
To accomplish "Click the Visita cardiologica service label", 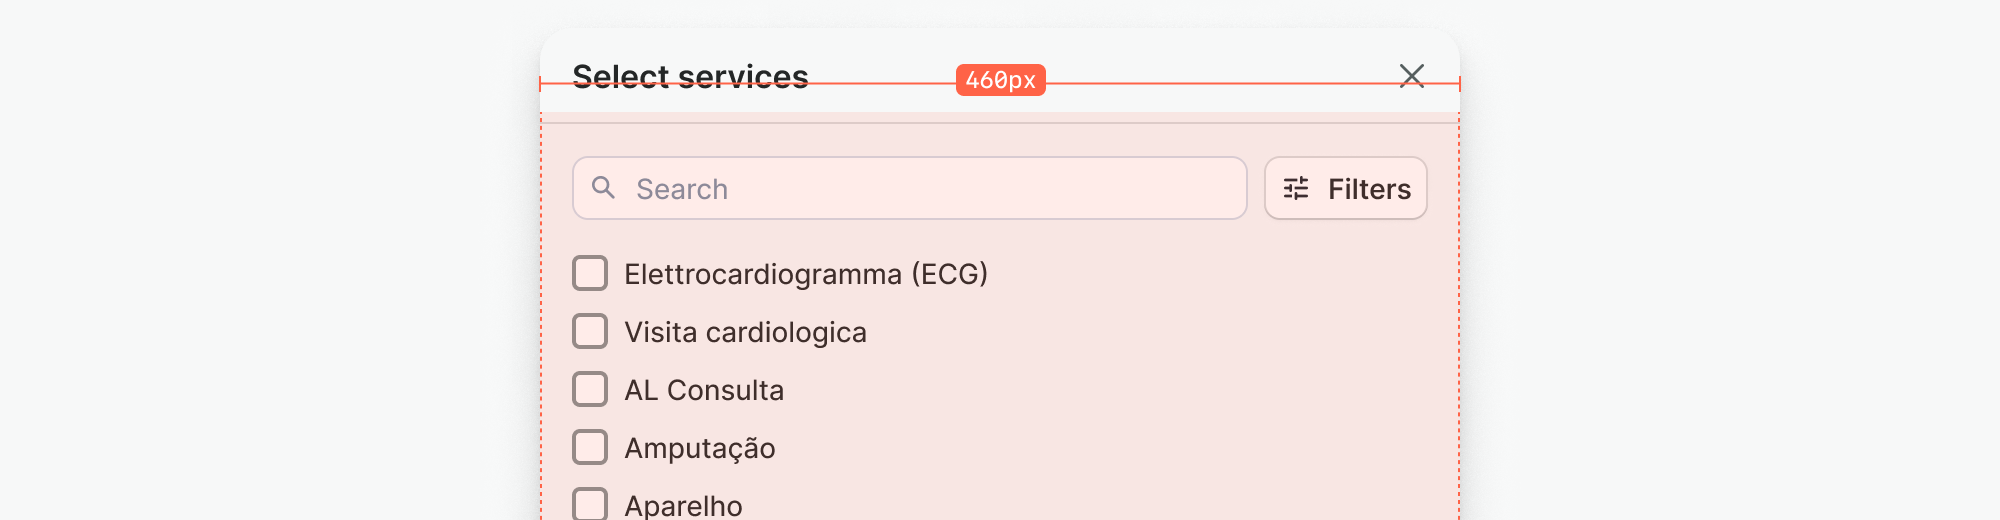I will pos(745,332).
